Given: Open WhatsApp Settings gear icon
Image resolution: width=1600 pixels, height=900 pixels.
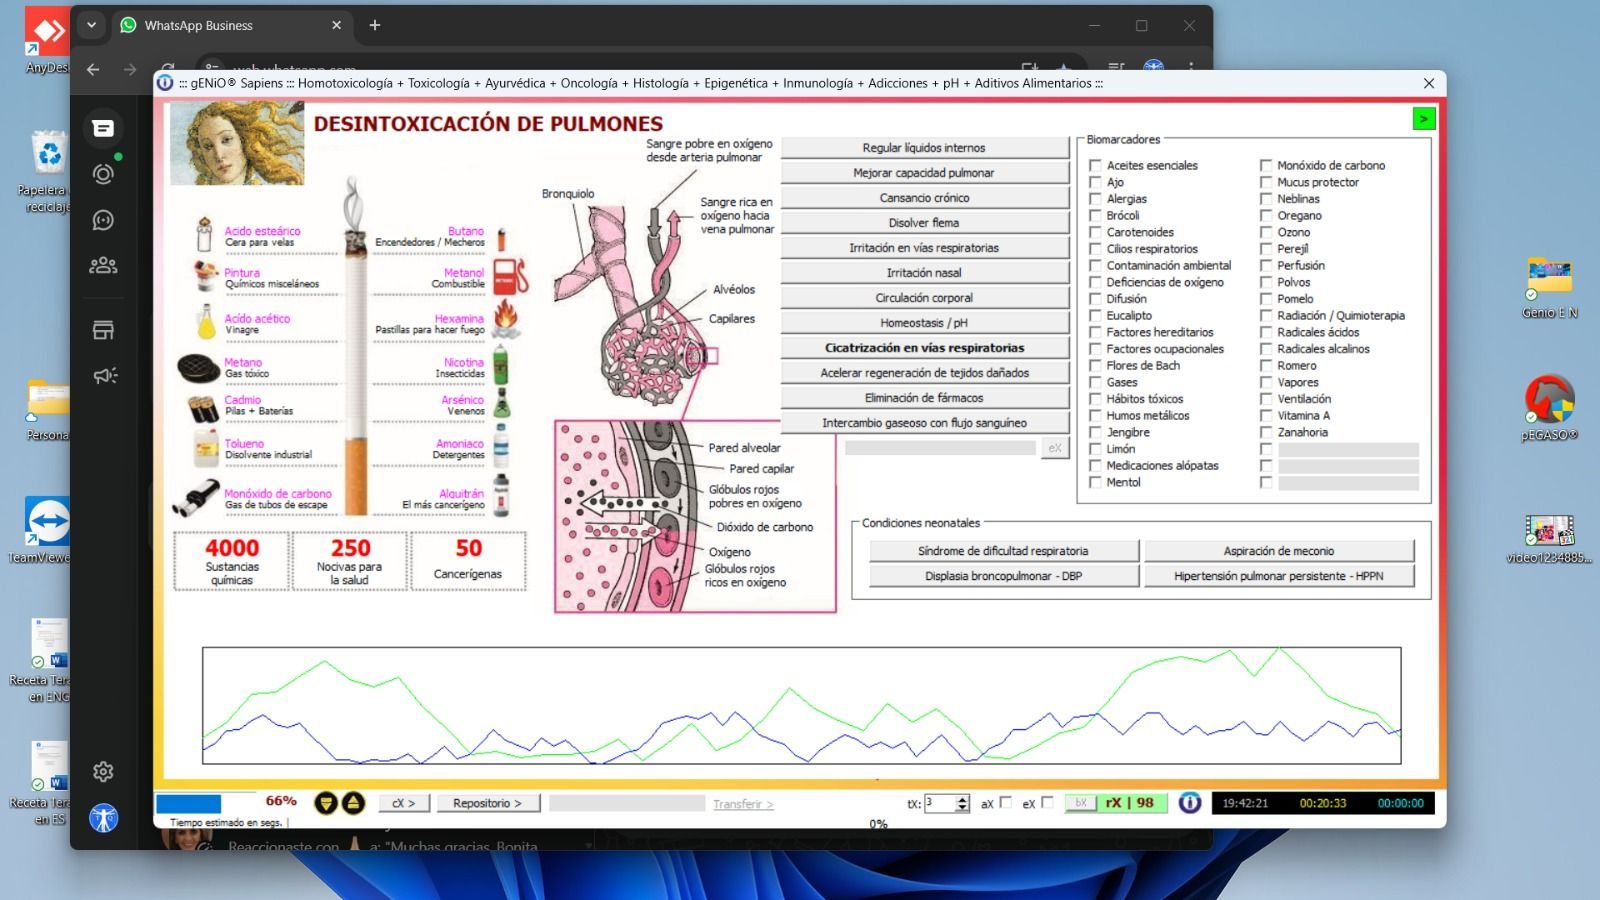Looking at the screenshot, I should point(103,771).
